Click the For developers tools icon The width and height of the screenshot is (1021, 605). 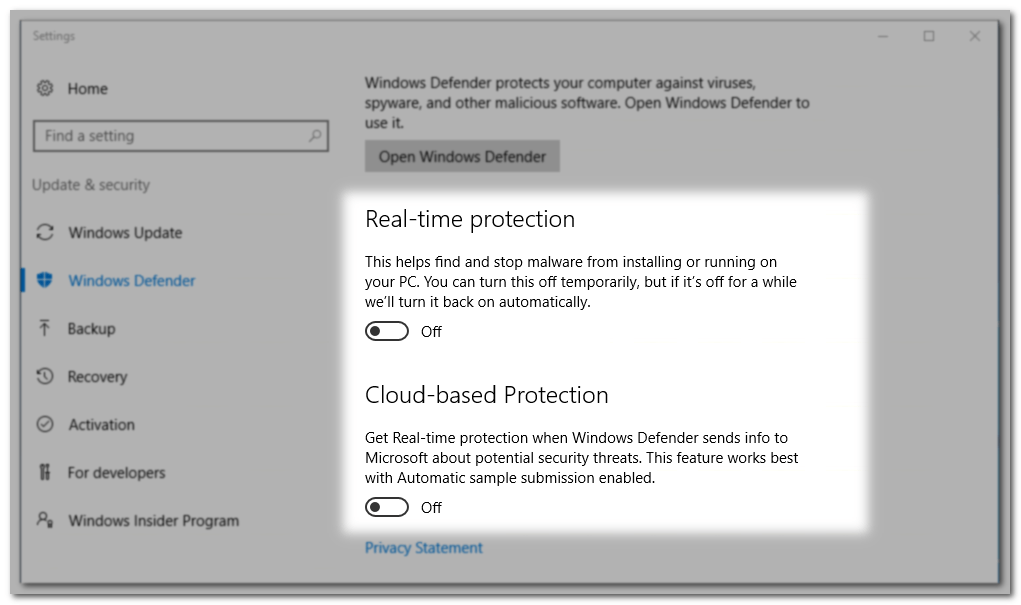point(45,472)
